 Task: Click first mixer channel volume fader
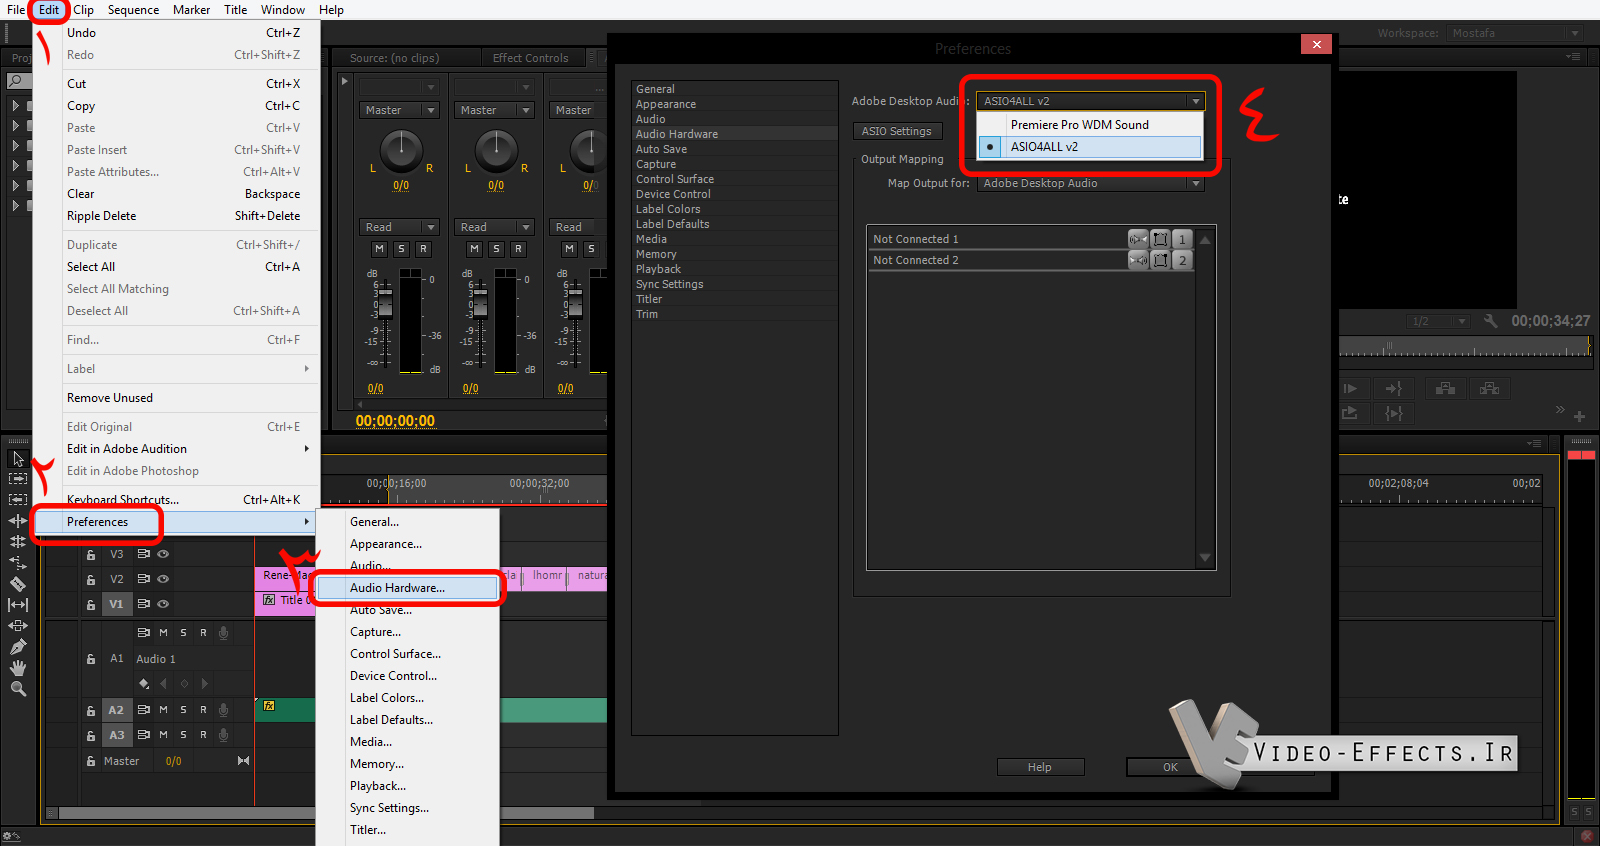(385, 304)
